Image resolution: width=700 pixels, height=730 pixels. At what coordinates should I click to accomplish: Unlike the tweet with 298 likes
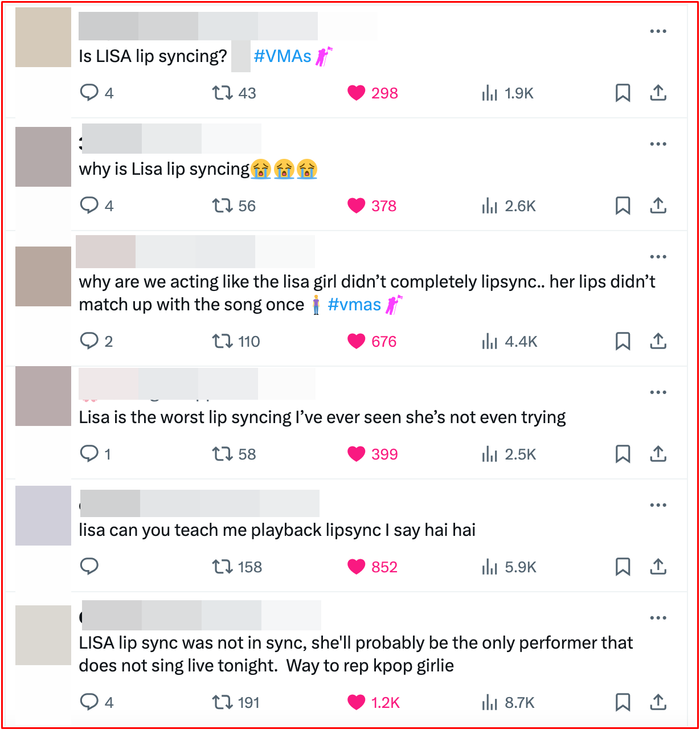coord(355,93)
